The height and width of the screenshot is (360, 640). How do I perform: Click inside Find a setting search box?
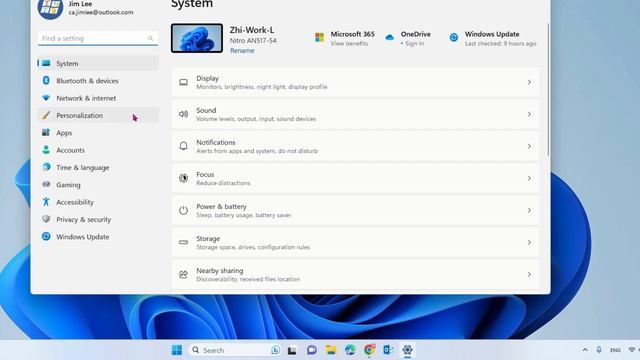pyautogui.click(x=98, y=38)
